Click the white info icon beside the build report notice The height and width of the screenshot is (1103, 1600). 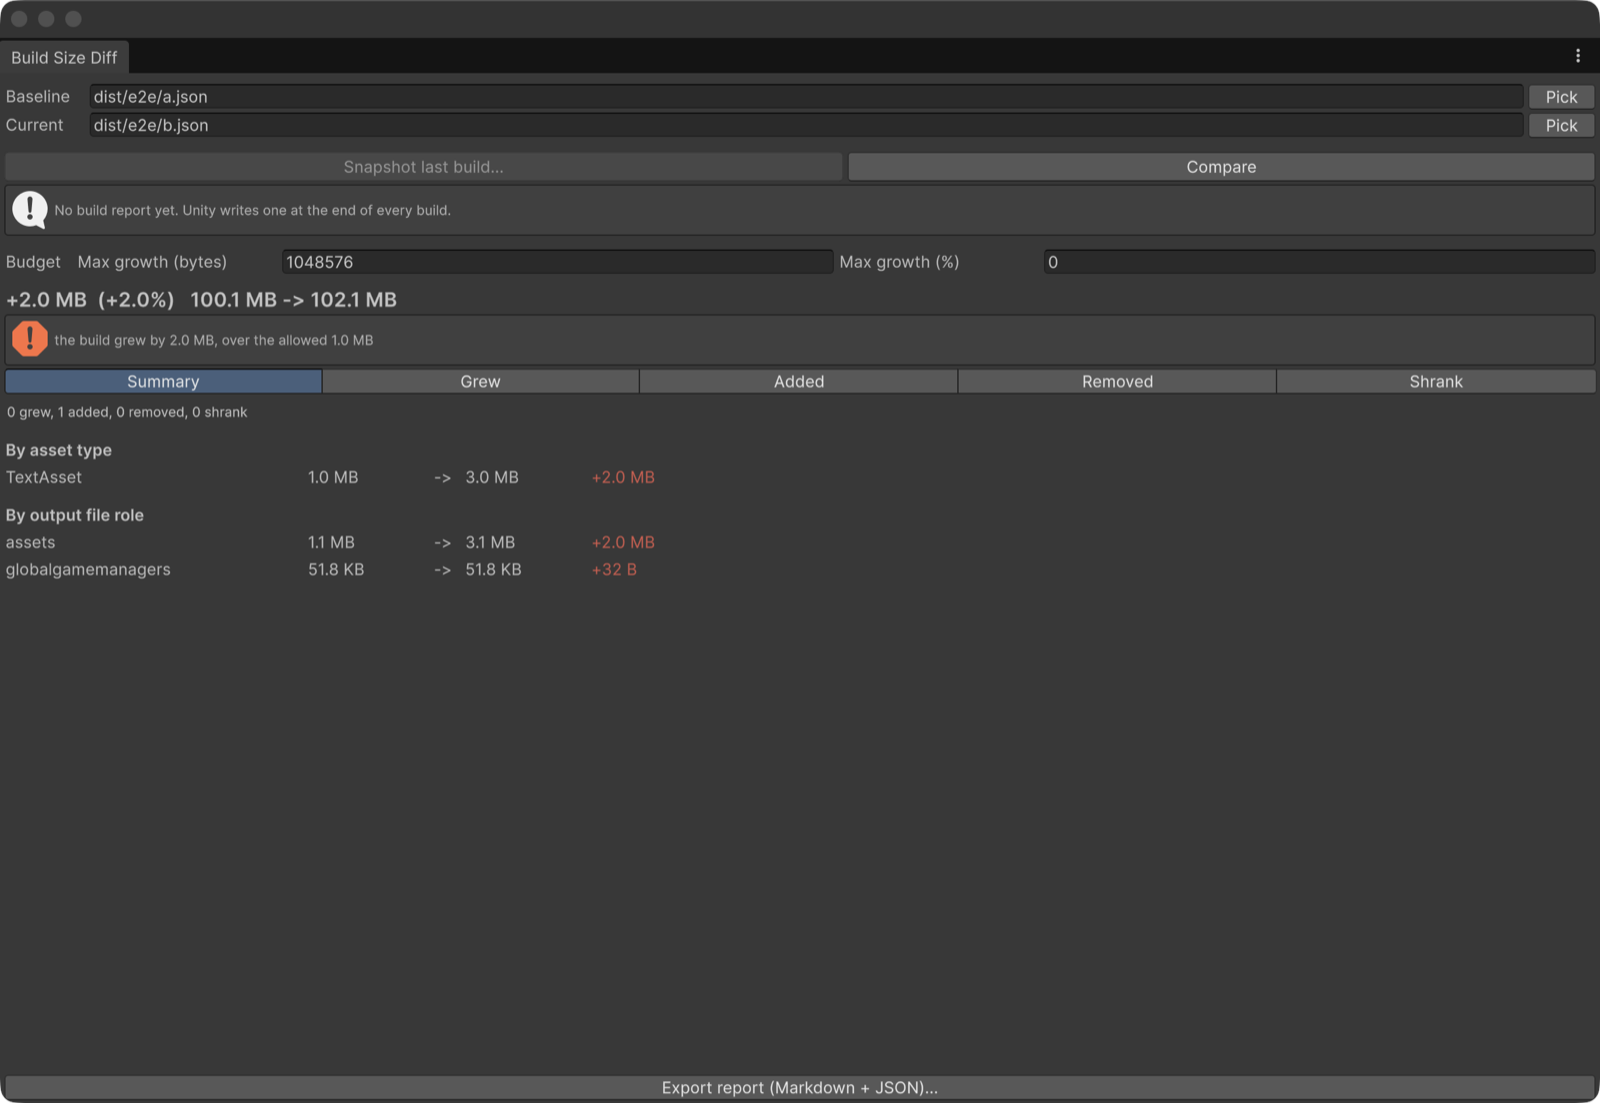click(x=30, y=210)
